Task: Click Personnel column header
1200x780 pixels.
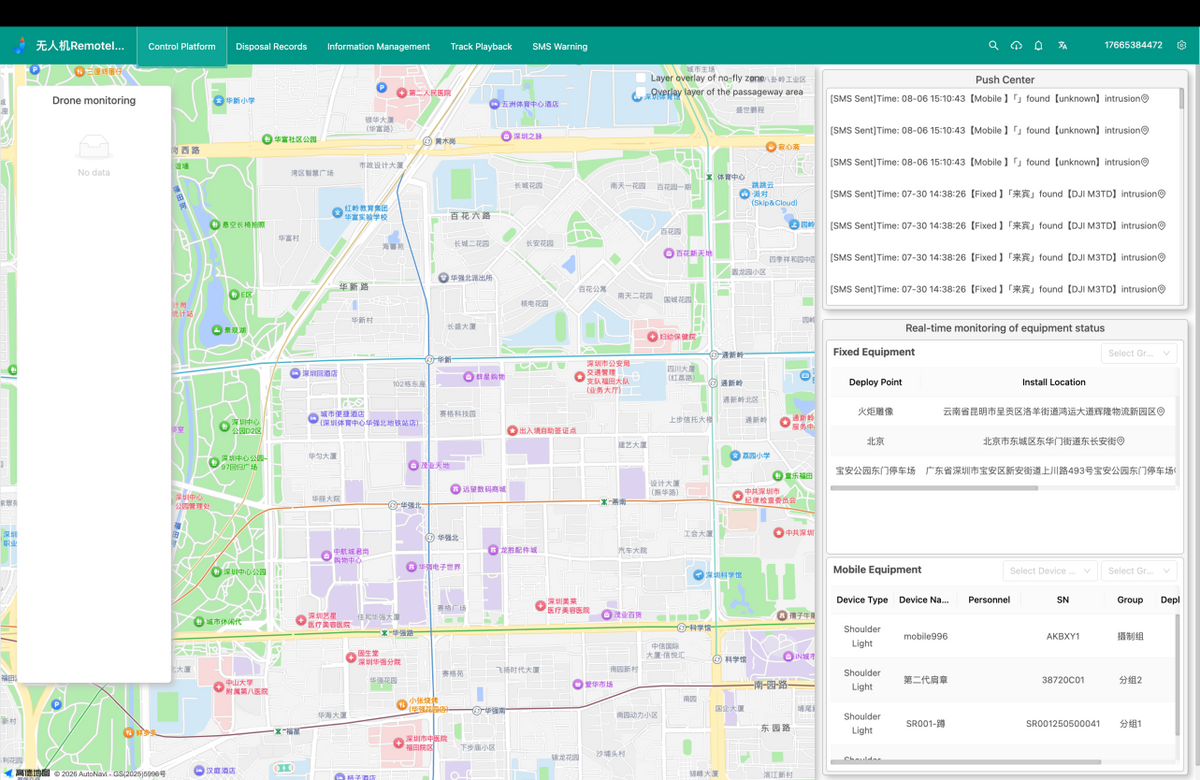Action: click(x=989, y=600)
